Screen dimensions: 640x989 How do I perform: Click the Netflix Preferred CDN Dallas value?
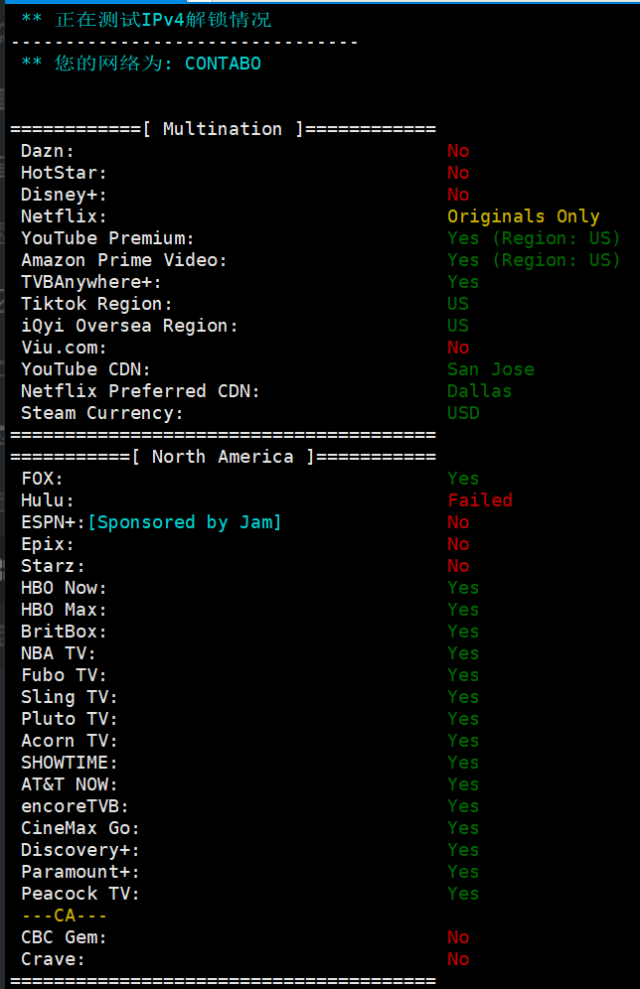tap(479, 391)
